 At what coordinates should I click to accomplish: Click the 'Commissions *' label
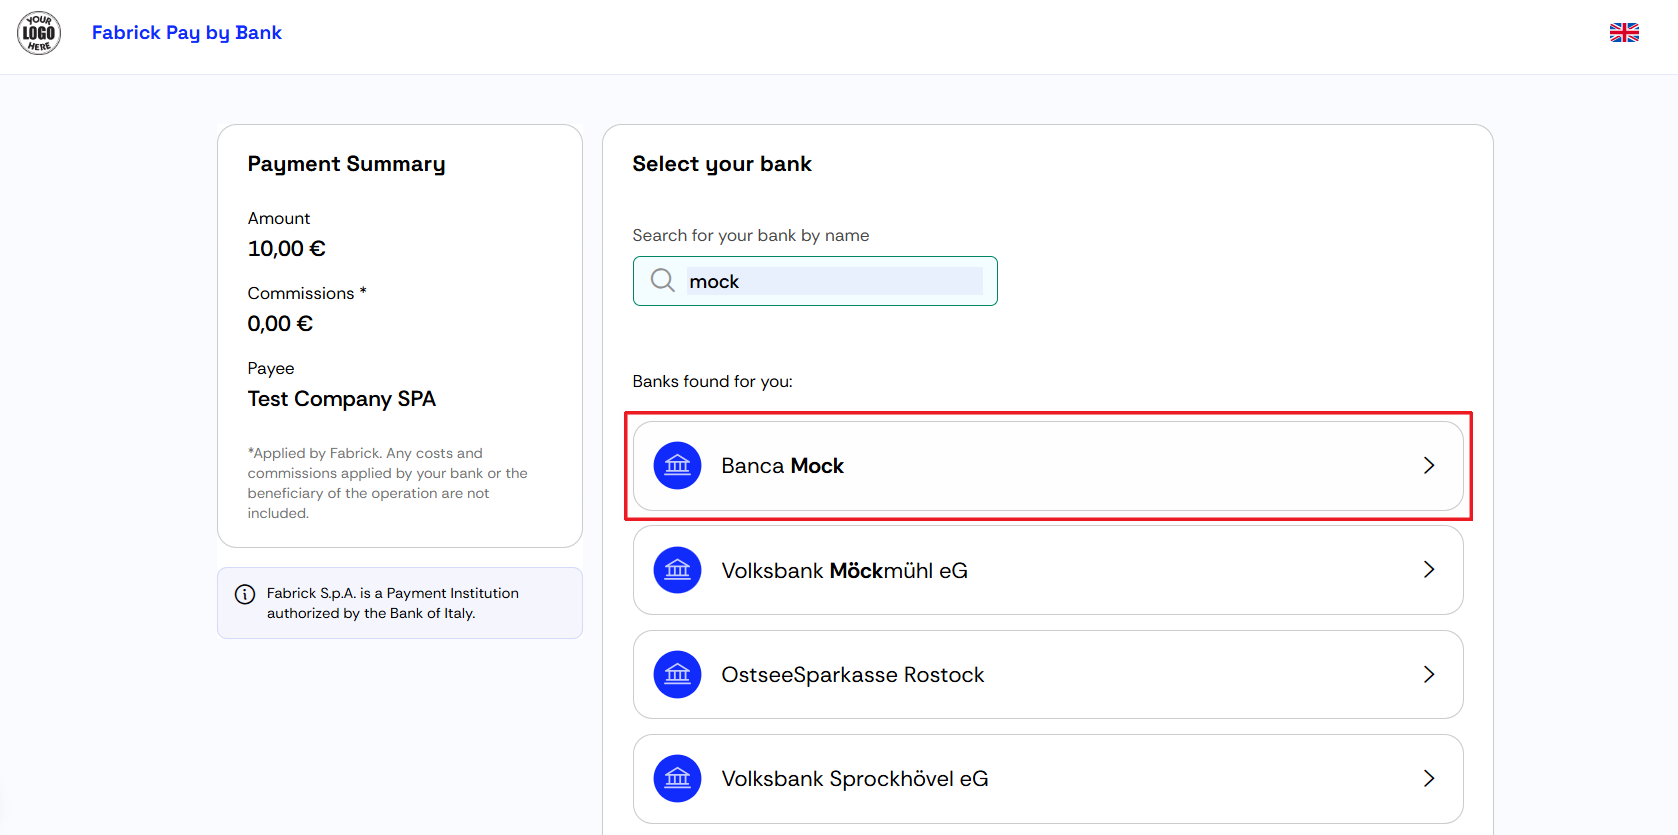pos(307,293)
